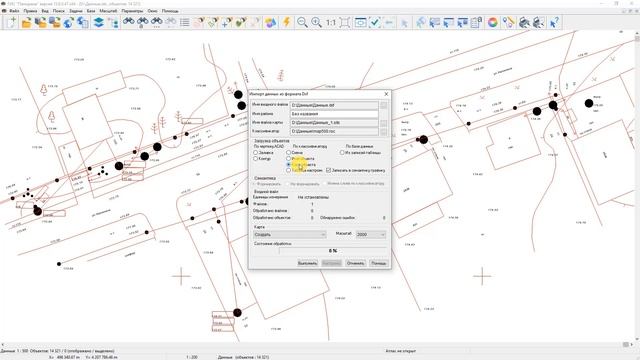Click the Имя района input field
640x360 pixels.
[x=334, y=114]
